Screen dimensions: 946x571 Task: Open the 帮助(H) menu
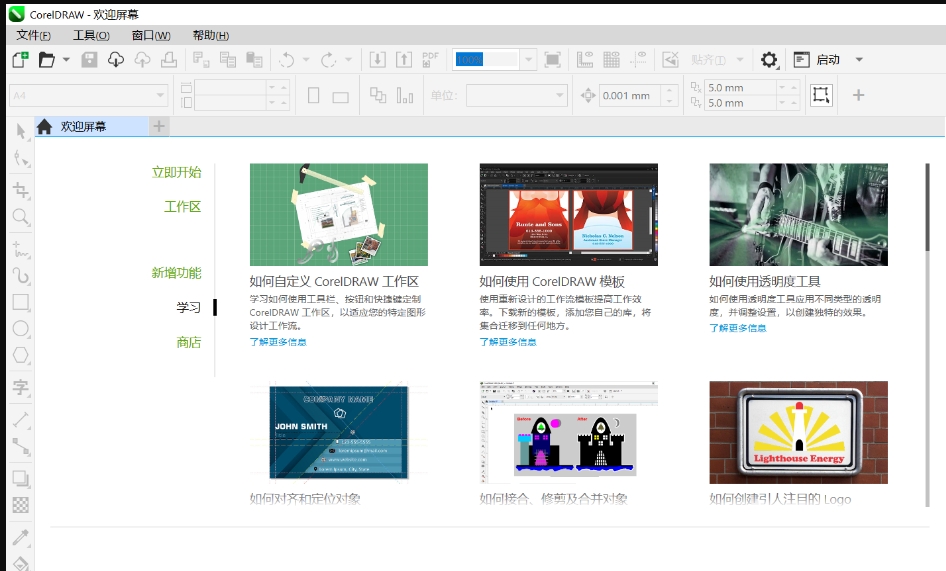(211, 36)
